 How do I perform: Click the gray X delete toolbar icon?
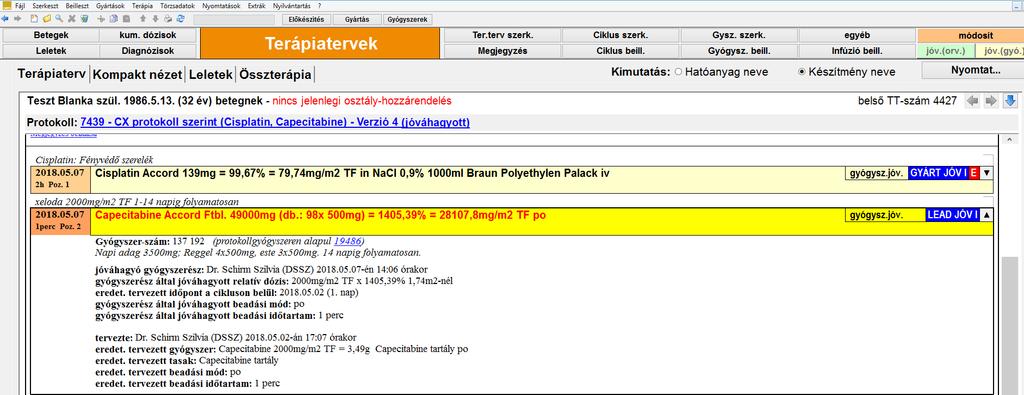point(72,19)
